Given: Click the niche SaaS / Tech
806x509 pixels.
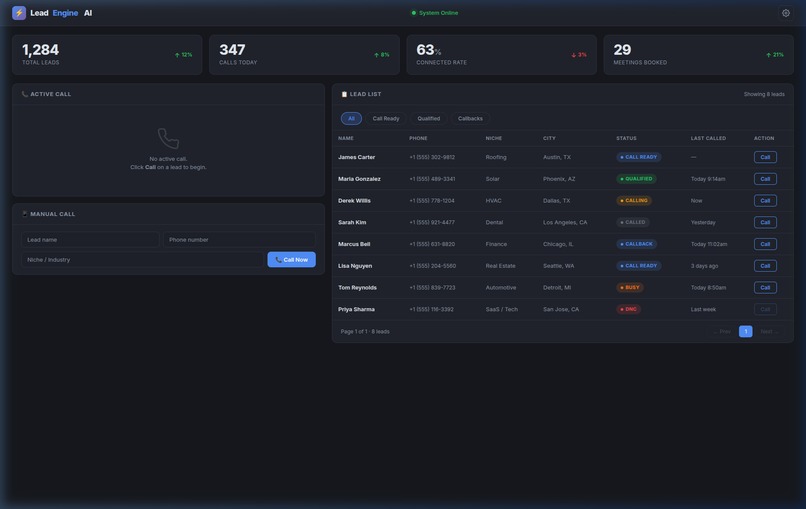Looking at the screenshot, I should [x=502, y=310].
